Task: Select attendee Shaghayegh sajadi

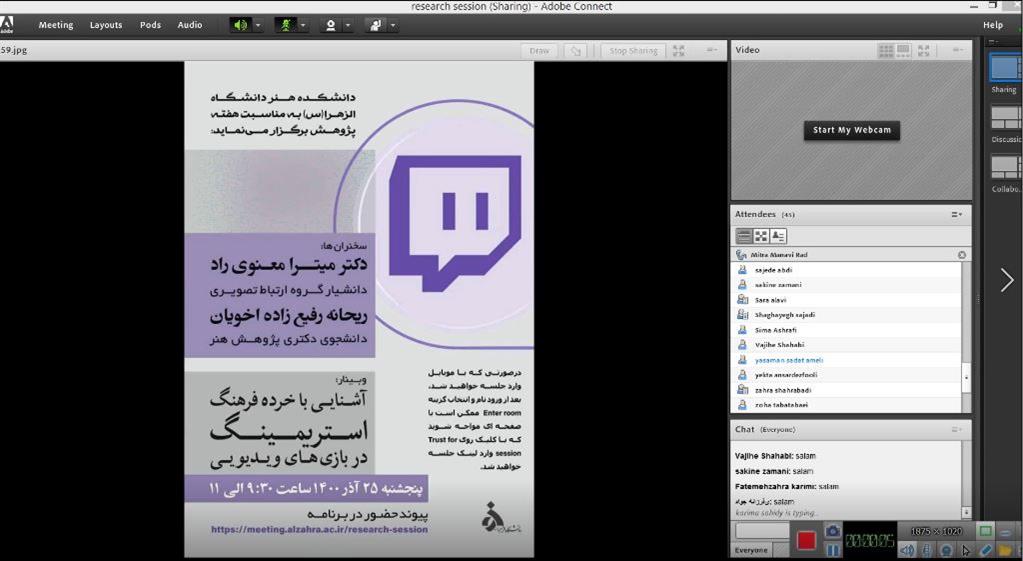Action: 847,315
